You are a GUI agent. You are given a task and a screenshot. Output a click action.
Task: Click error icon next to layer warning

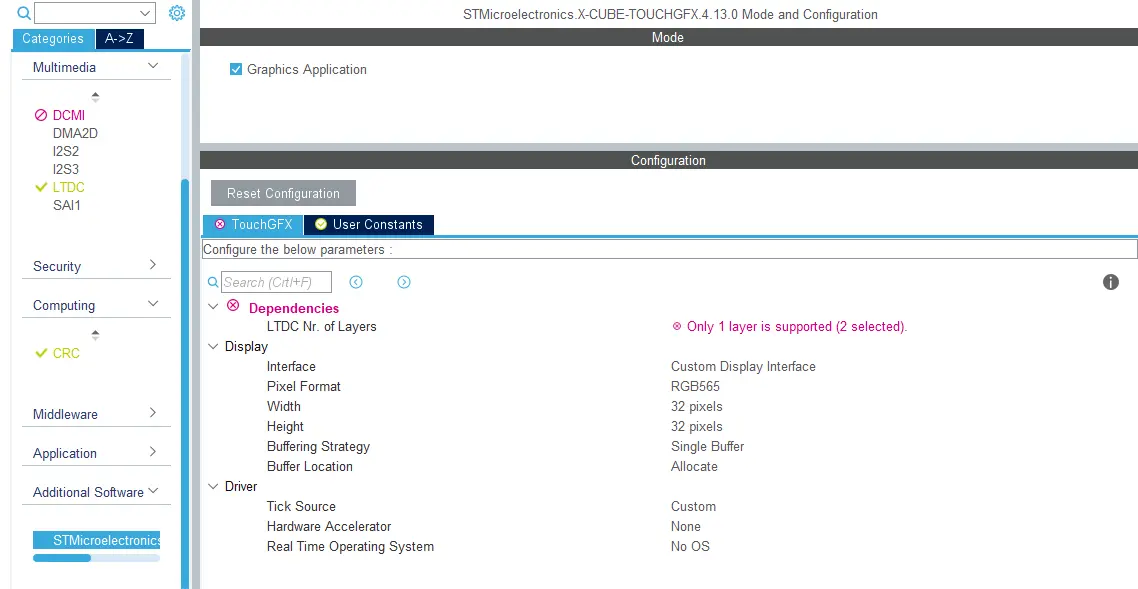click(676, 326)
